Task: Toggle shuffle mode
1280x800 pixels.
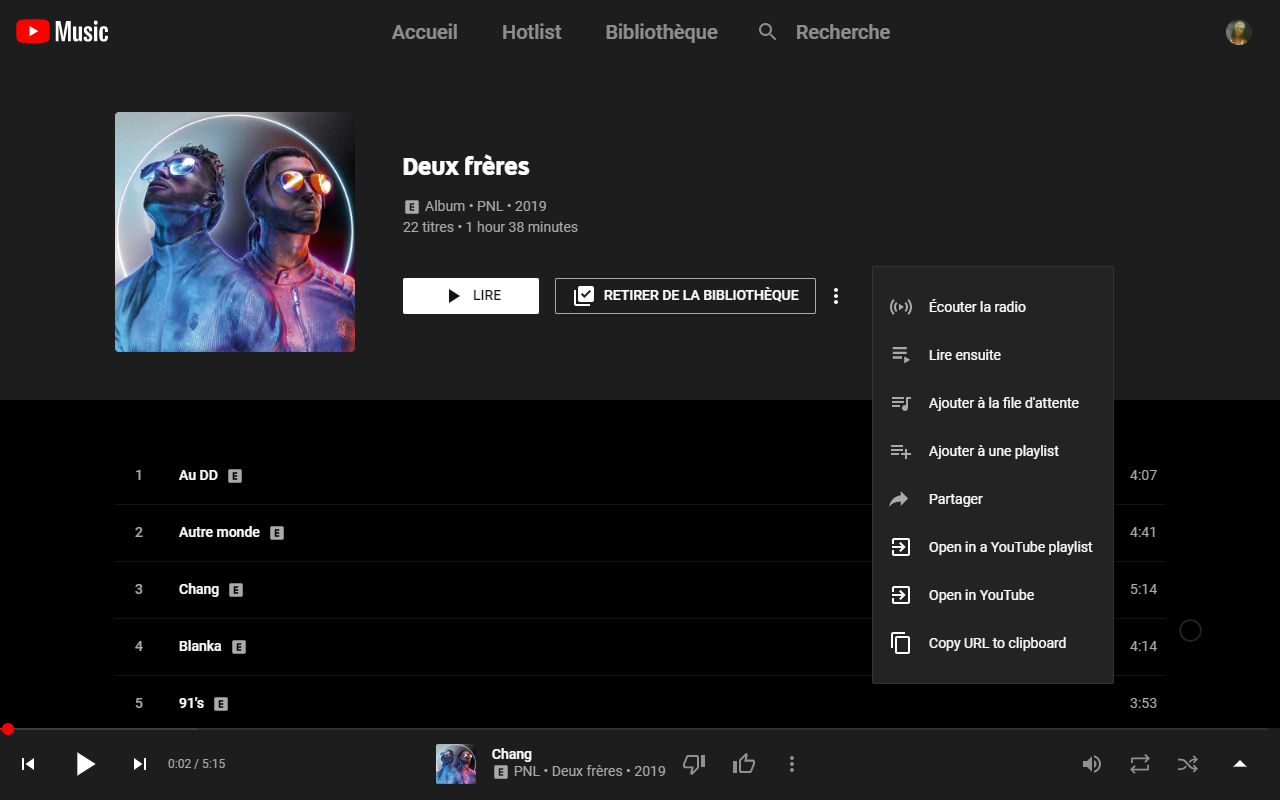Action: [x=1188, y=764]
